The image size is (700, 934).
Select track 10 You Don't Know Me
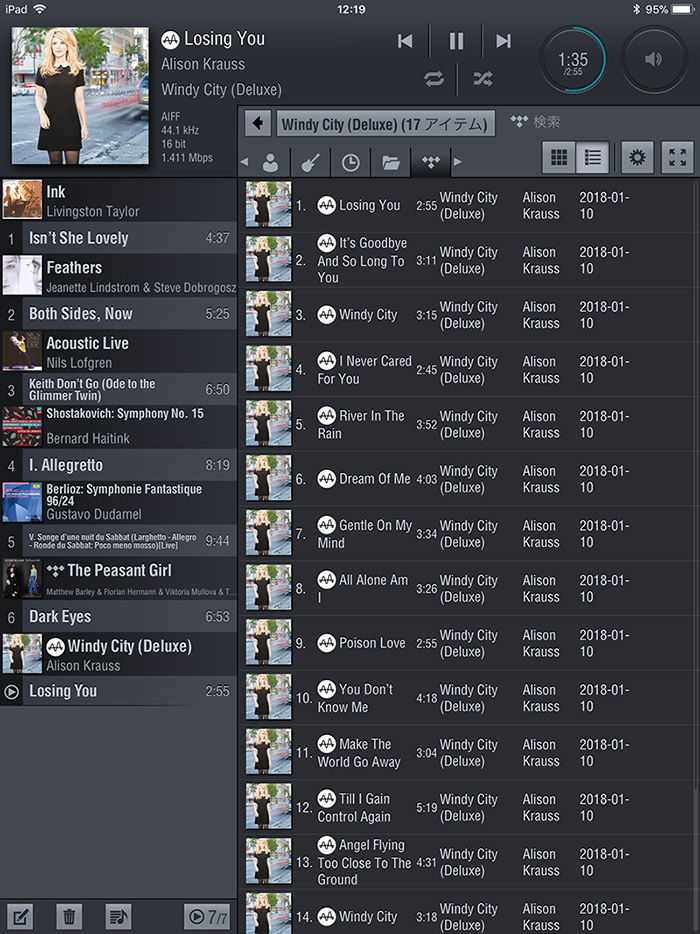pyautogui.click(x=466, y=698)
